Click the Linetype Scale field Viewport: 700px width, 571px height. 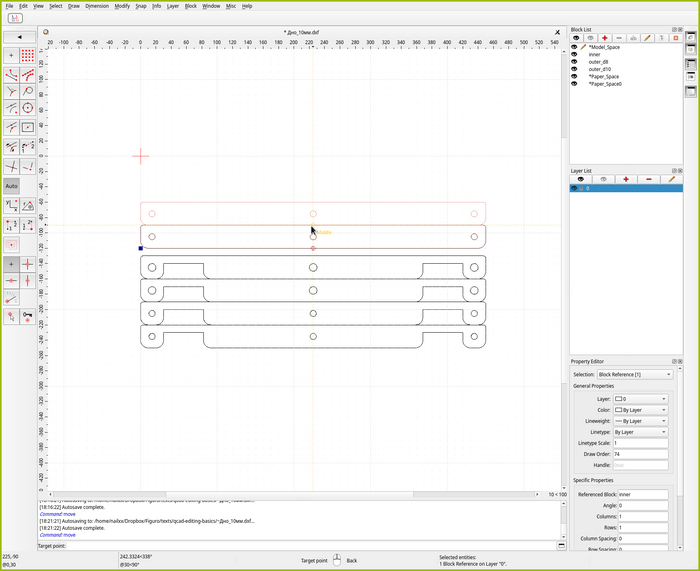tap(640, 443)
